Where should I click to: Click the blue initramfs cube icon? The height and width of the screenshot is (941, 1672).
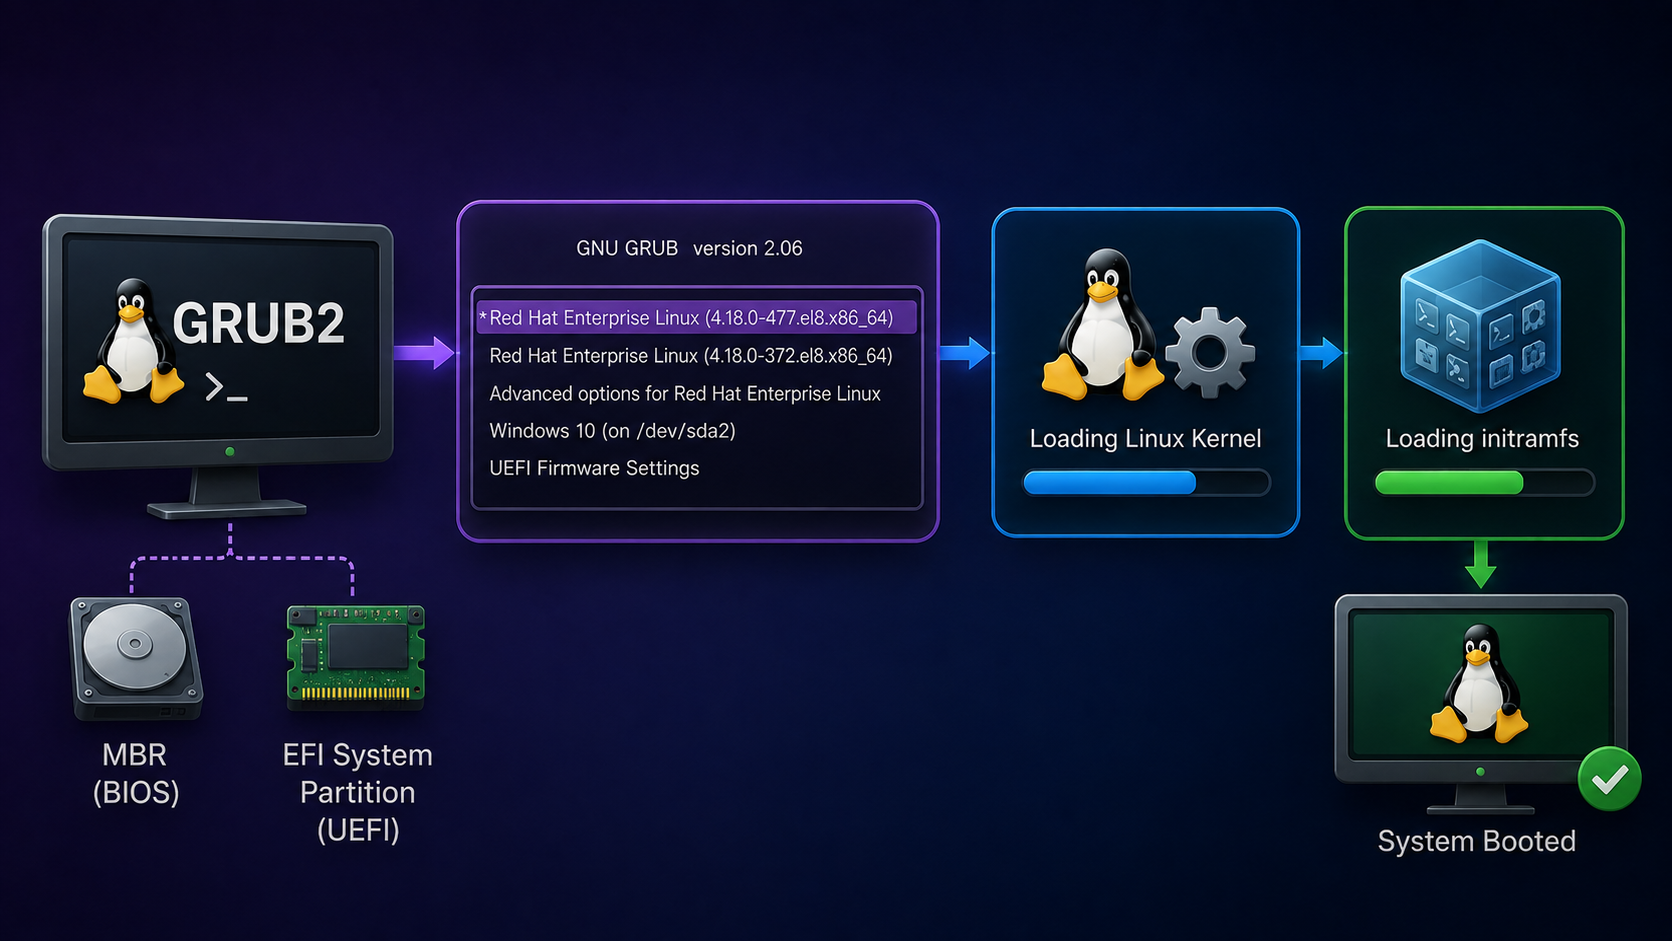coord(1480,326)
